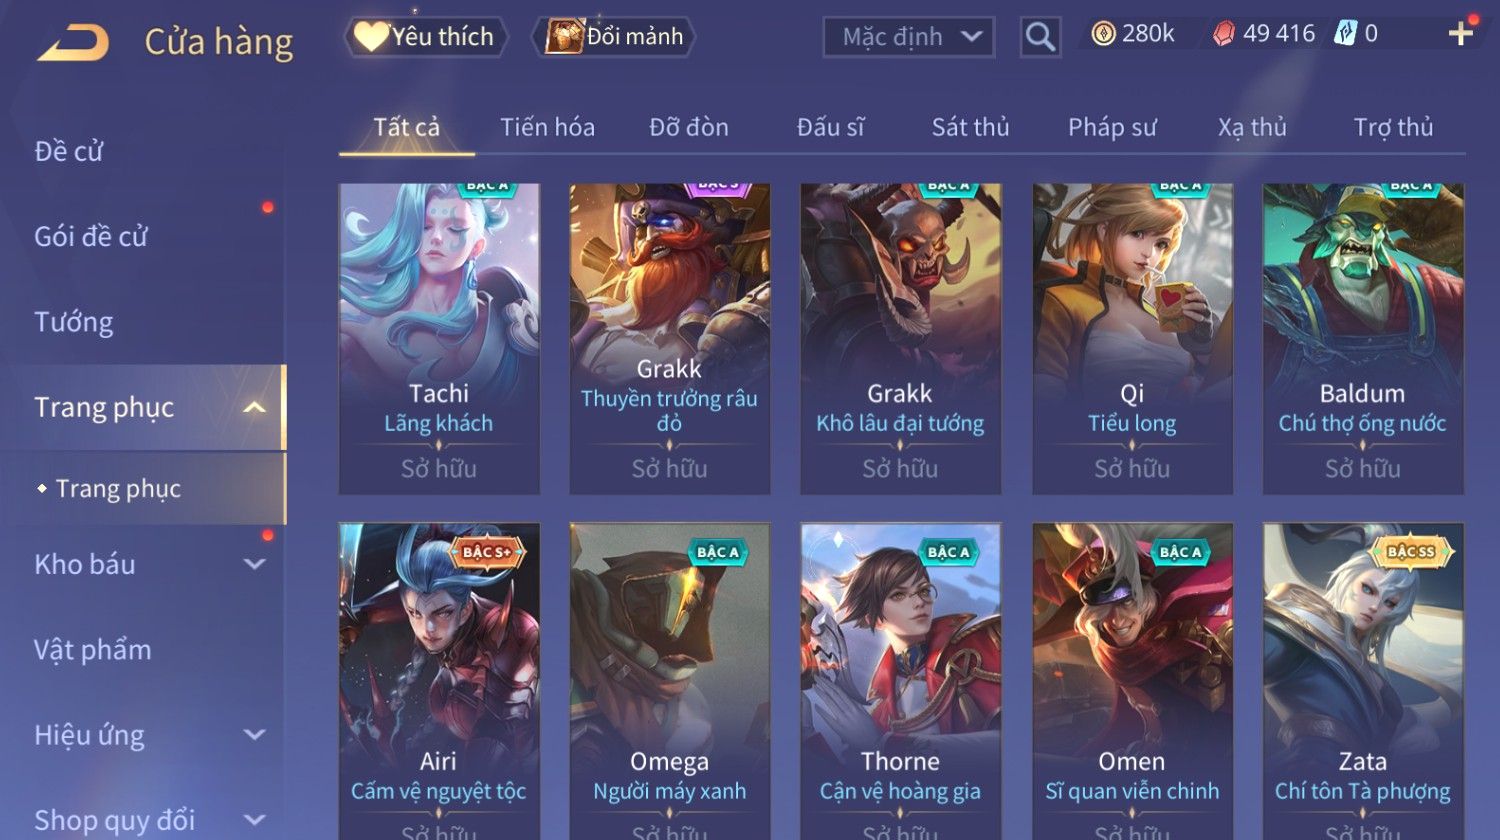The width and height of the screenshot is (1500, 840).
Task: Switch to the Pháp sư tab
Action: (x=1112, y=128)
